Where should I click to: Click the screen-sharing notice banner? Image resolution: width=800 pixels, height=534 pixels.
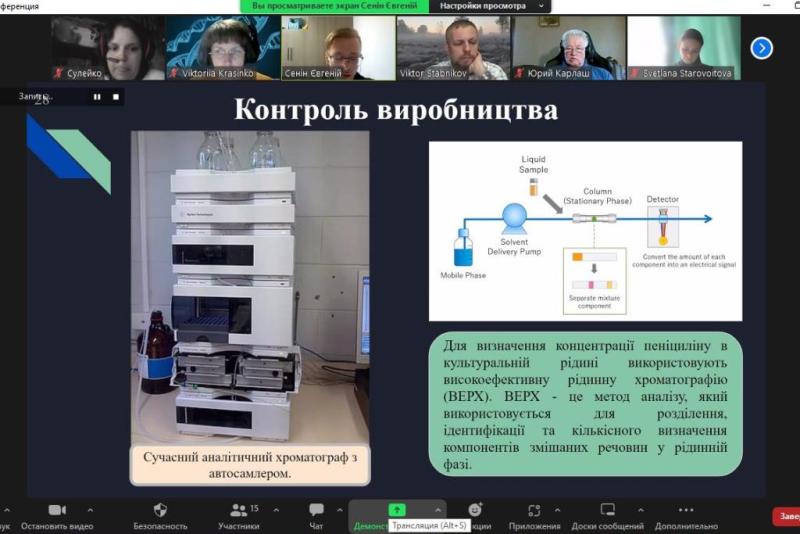335,6
